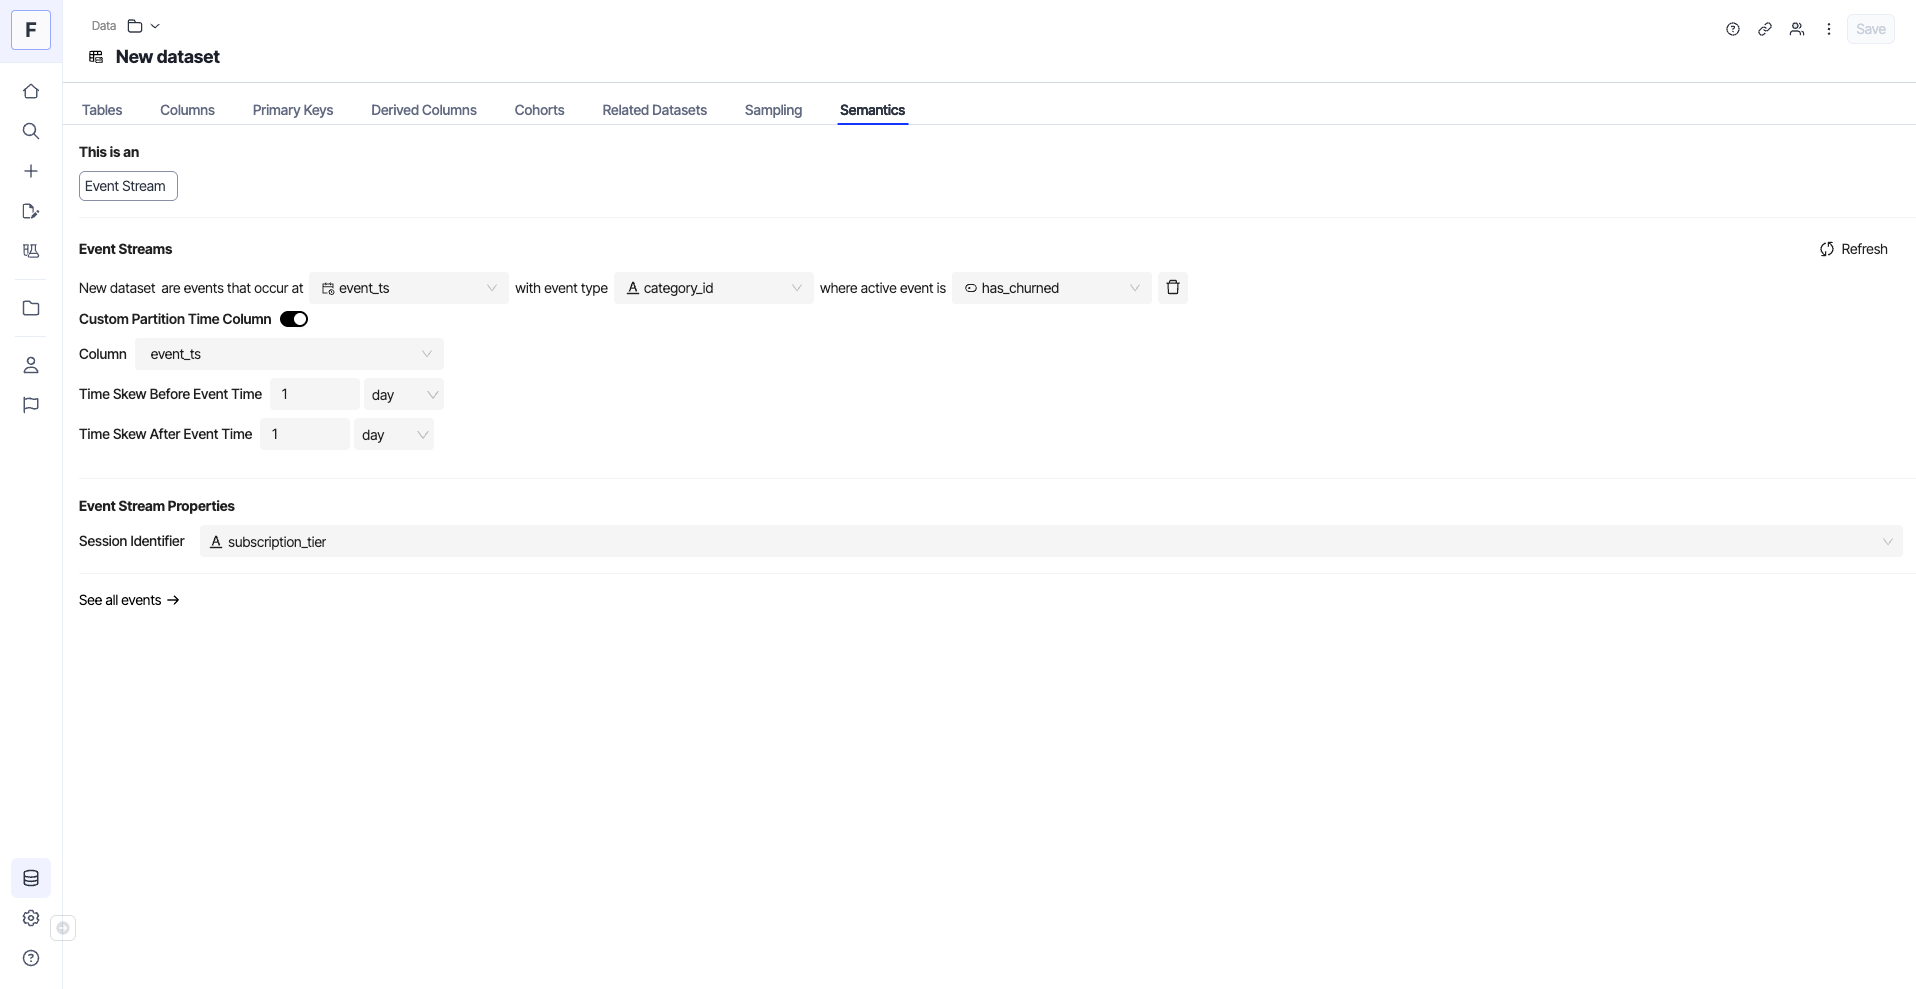Toggle off Custom Partition Time Column
Screen dimensions: 1916x989
[294, 319]
